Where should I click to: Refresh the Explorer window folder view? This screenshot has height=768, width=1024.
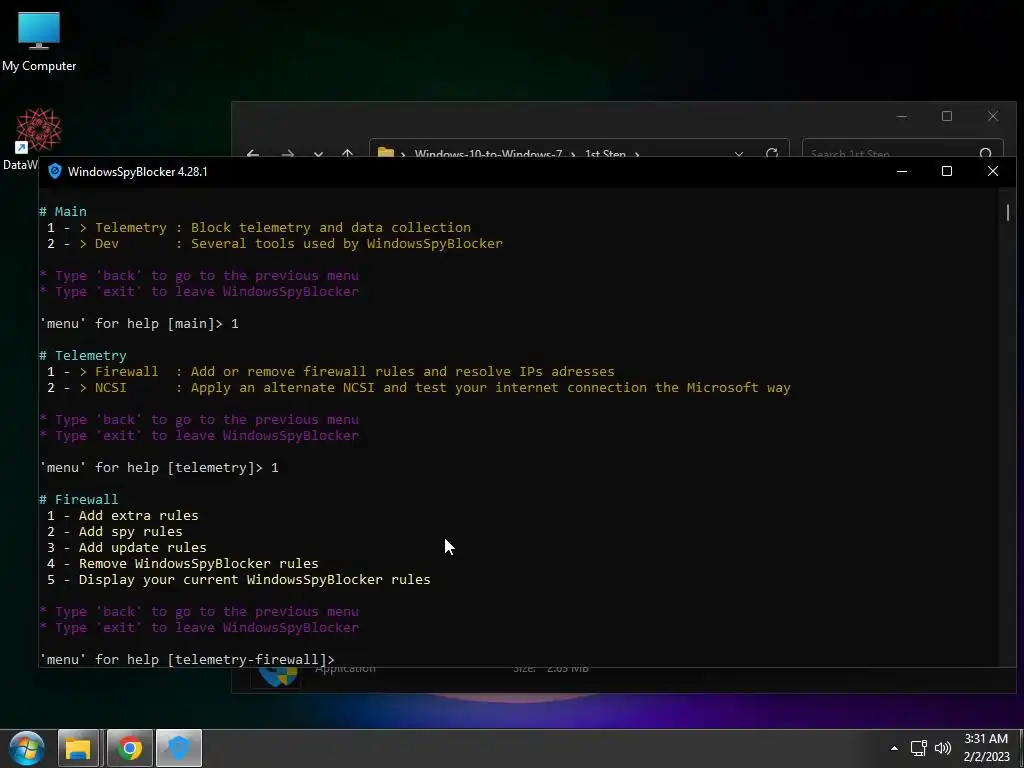(772, 153)
